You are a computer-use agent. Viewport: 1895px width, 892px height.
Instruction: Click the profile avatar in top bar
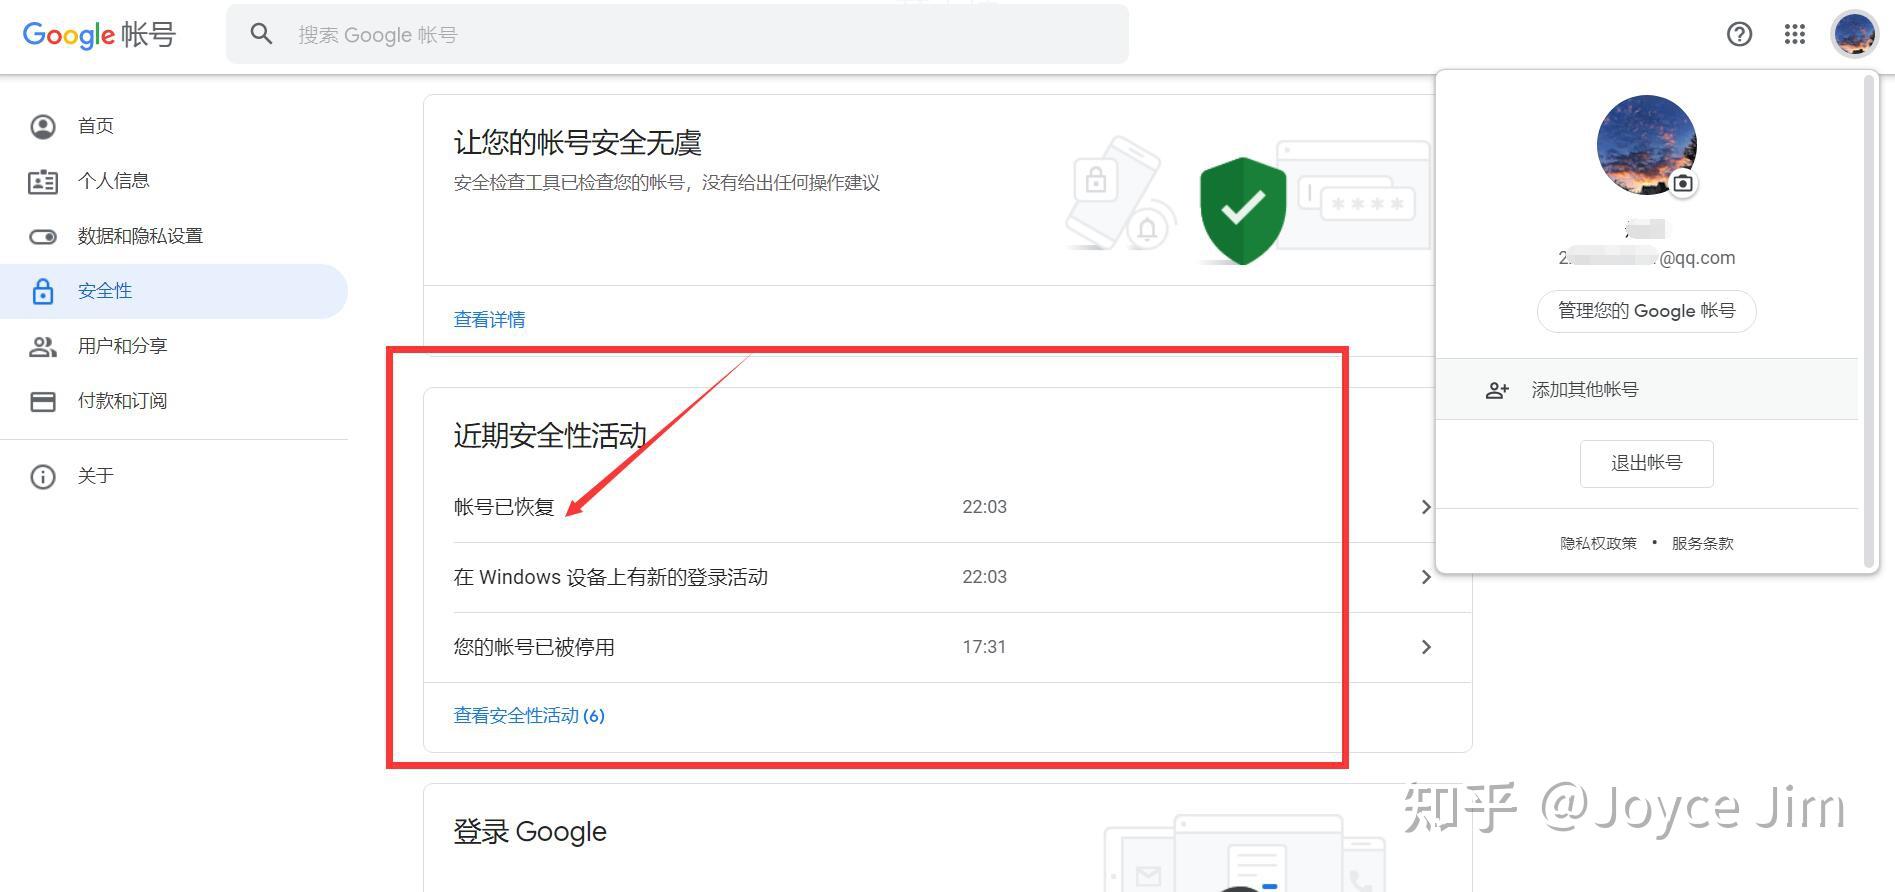[x=1854, y=35]
